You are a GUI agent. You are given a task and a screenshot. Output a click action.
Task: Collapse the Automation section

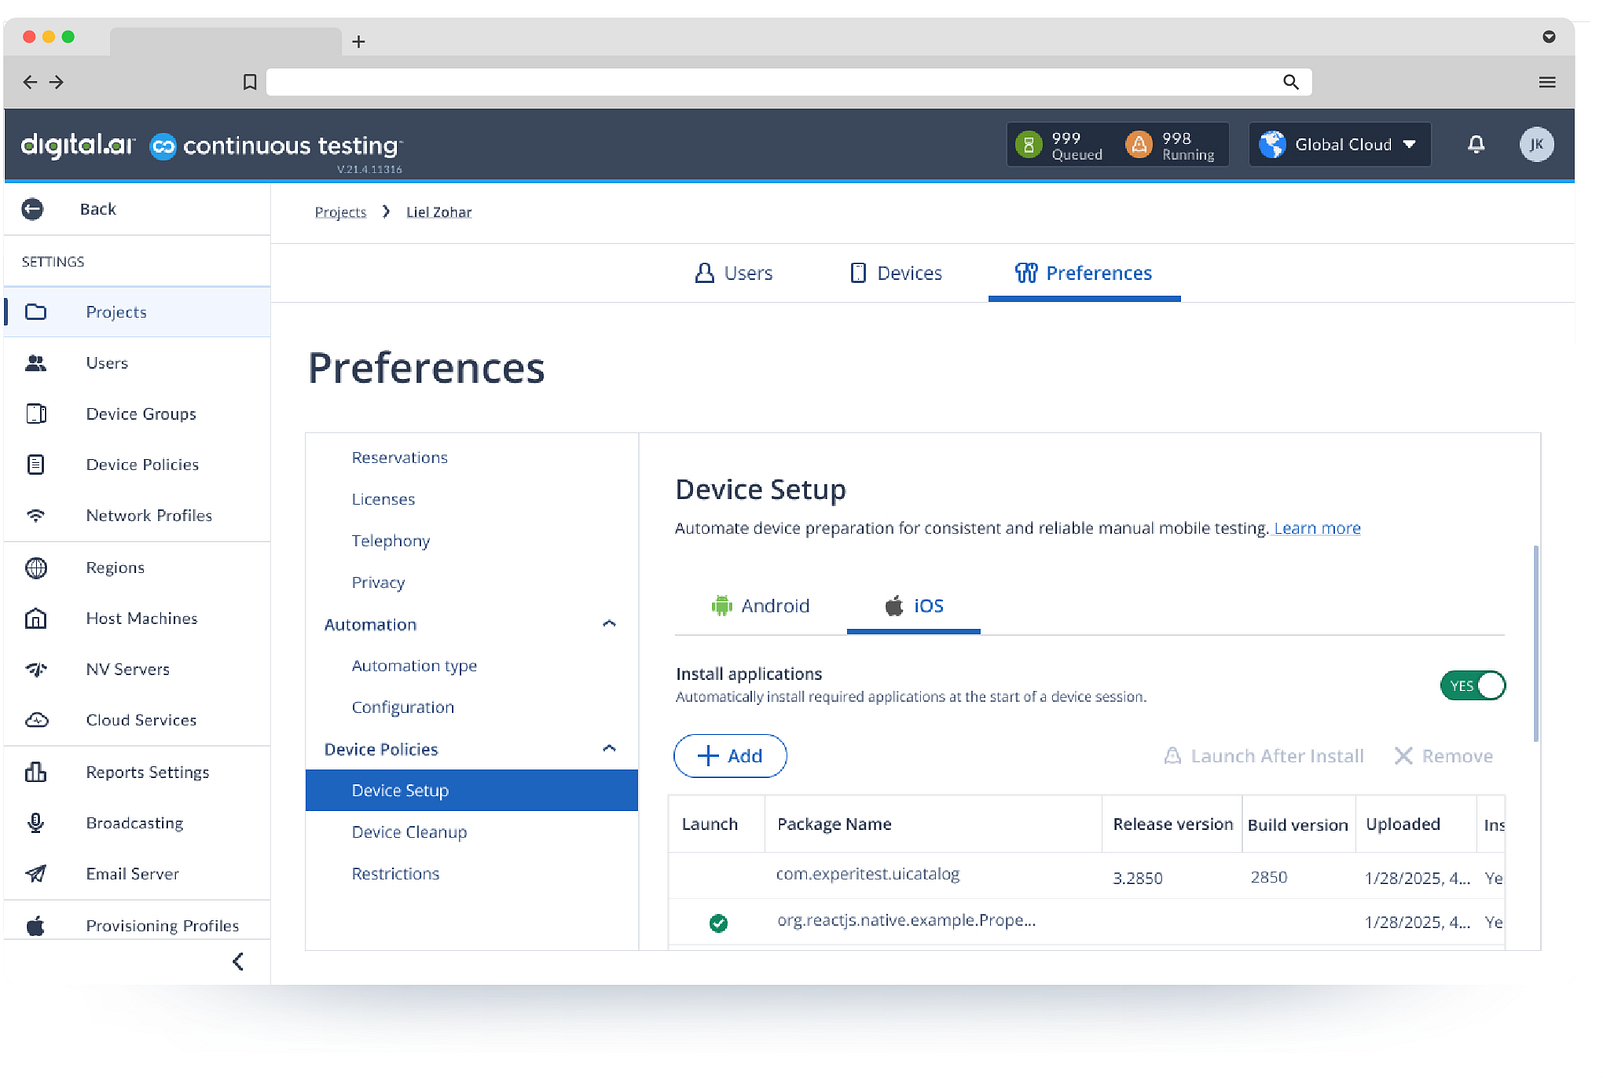coord(609,624)
